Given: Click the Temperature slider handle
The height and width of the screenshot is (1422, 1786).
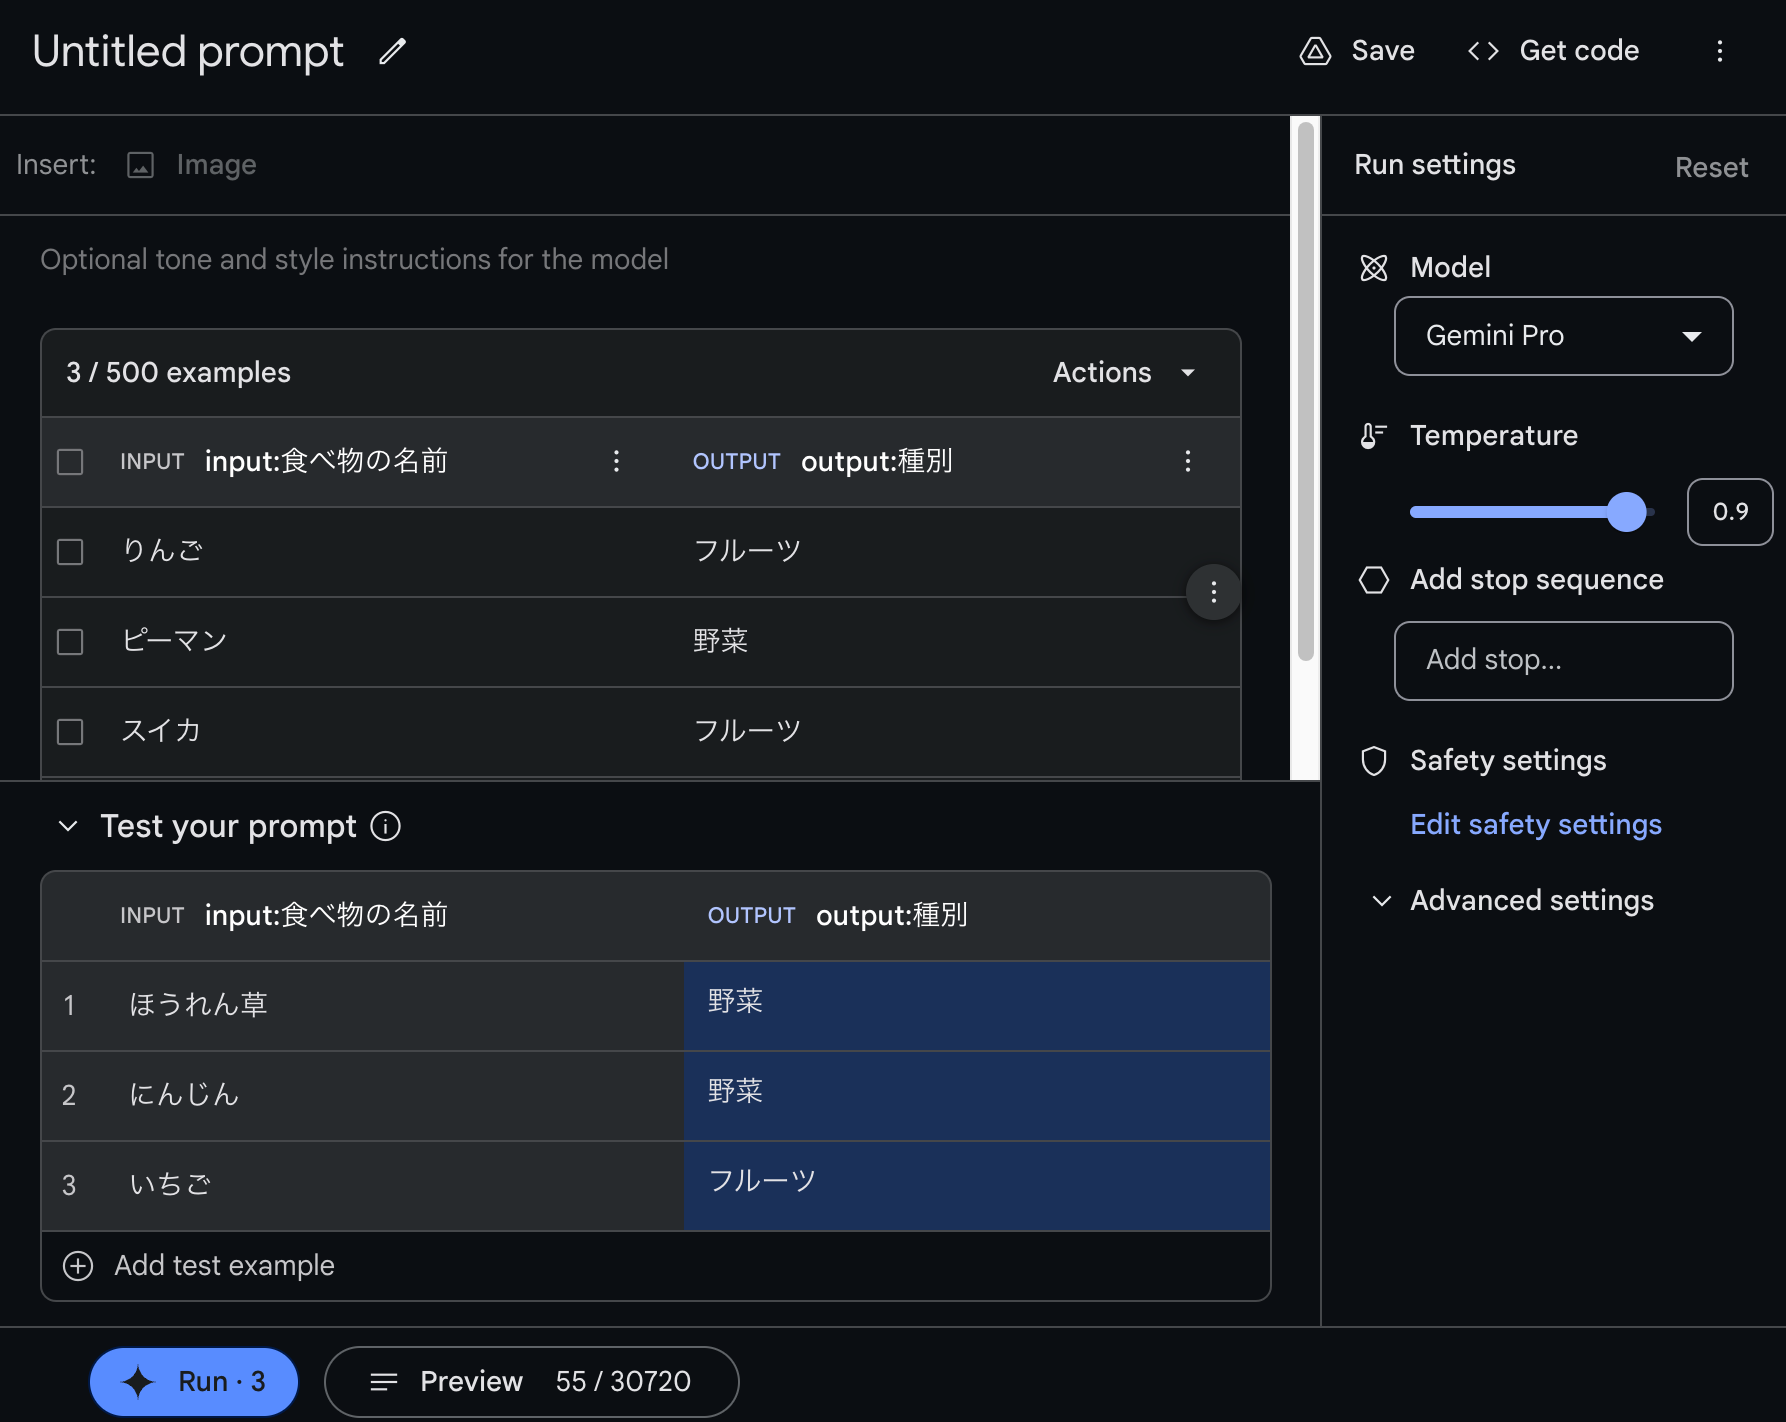Looking at the screenshot, I should tap(1626, 512).
